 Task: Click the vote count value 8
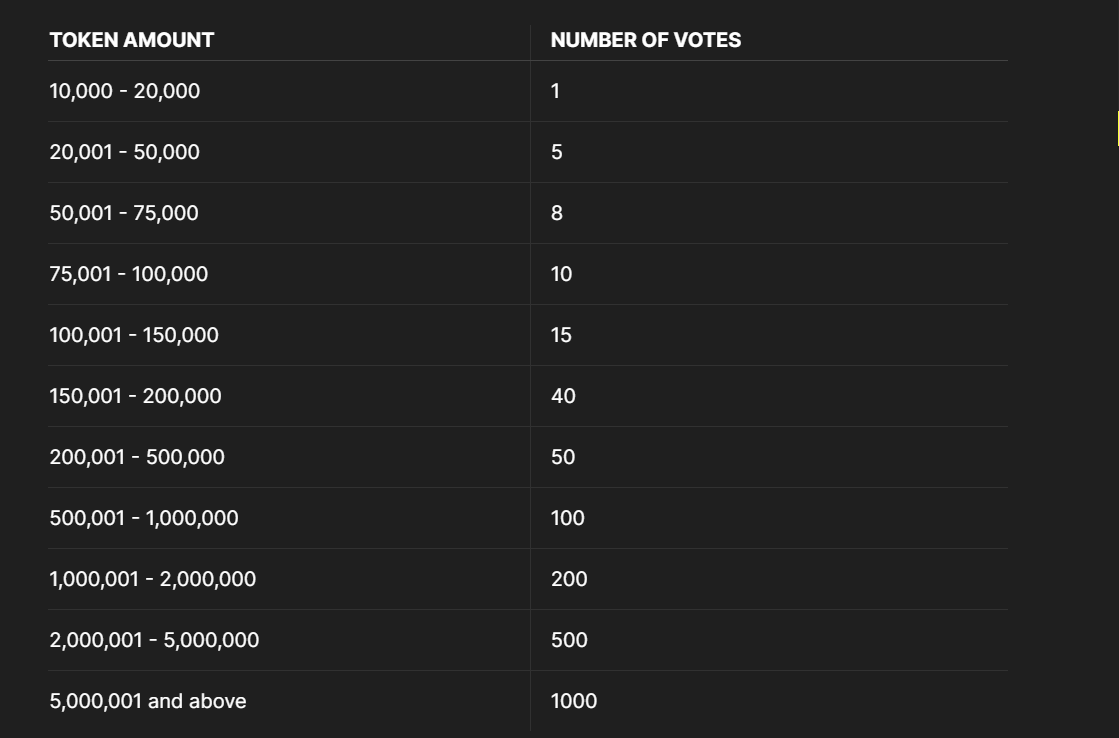pyautogui.click(x=557, y=213)
